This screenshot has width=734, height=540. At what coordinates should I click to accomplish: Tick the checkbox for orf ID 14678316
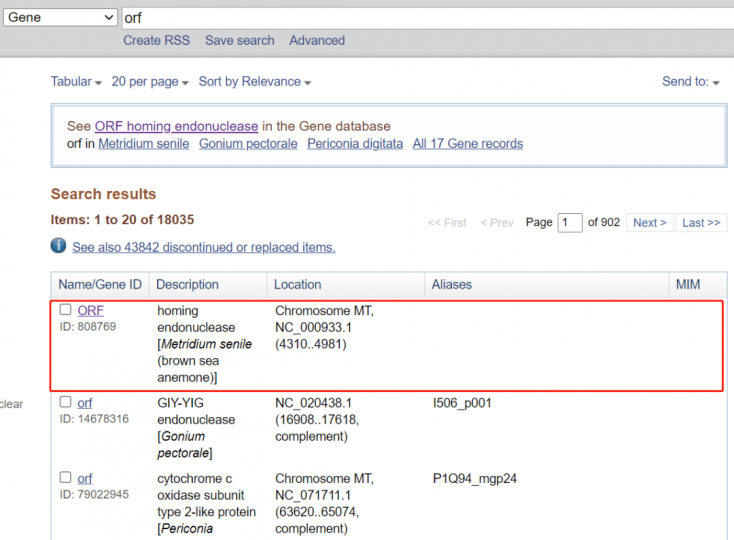[66, 402]
